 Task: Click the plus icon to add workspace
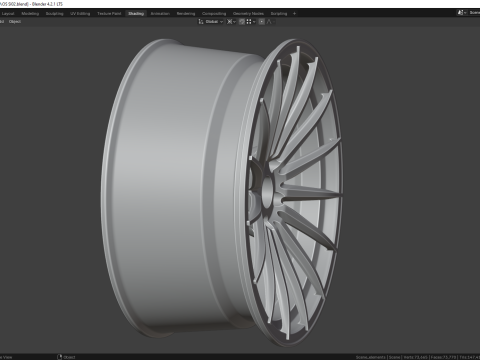coord(294,14)
